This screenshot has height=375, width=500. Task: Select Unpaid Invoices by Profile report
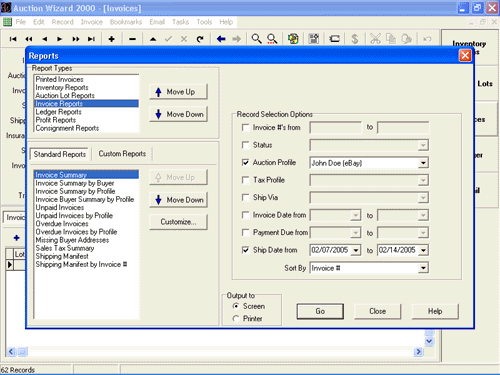86,215
